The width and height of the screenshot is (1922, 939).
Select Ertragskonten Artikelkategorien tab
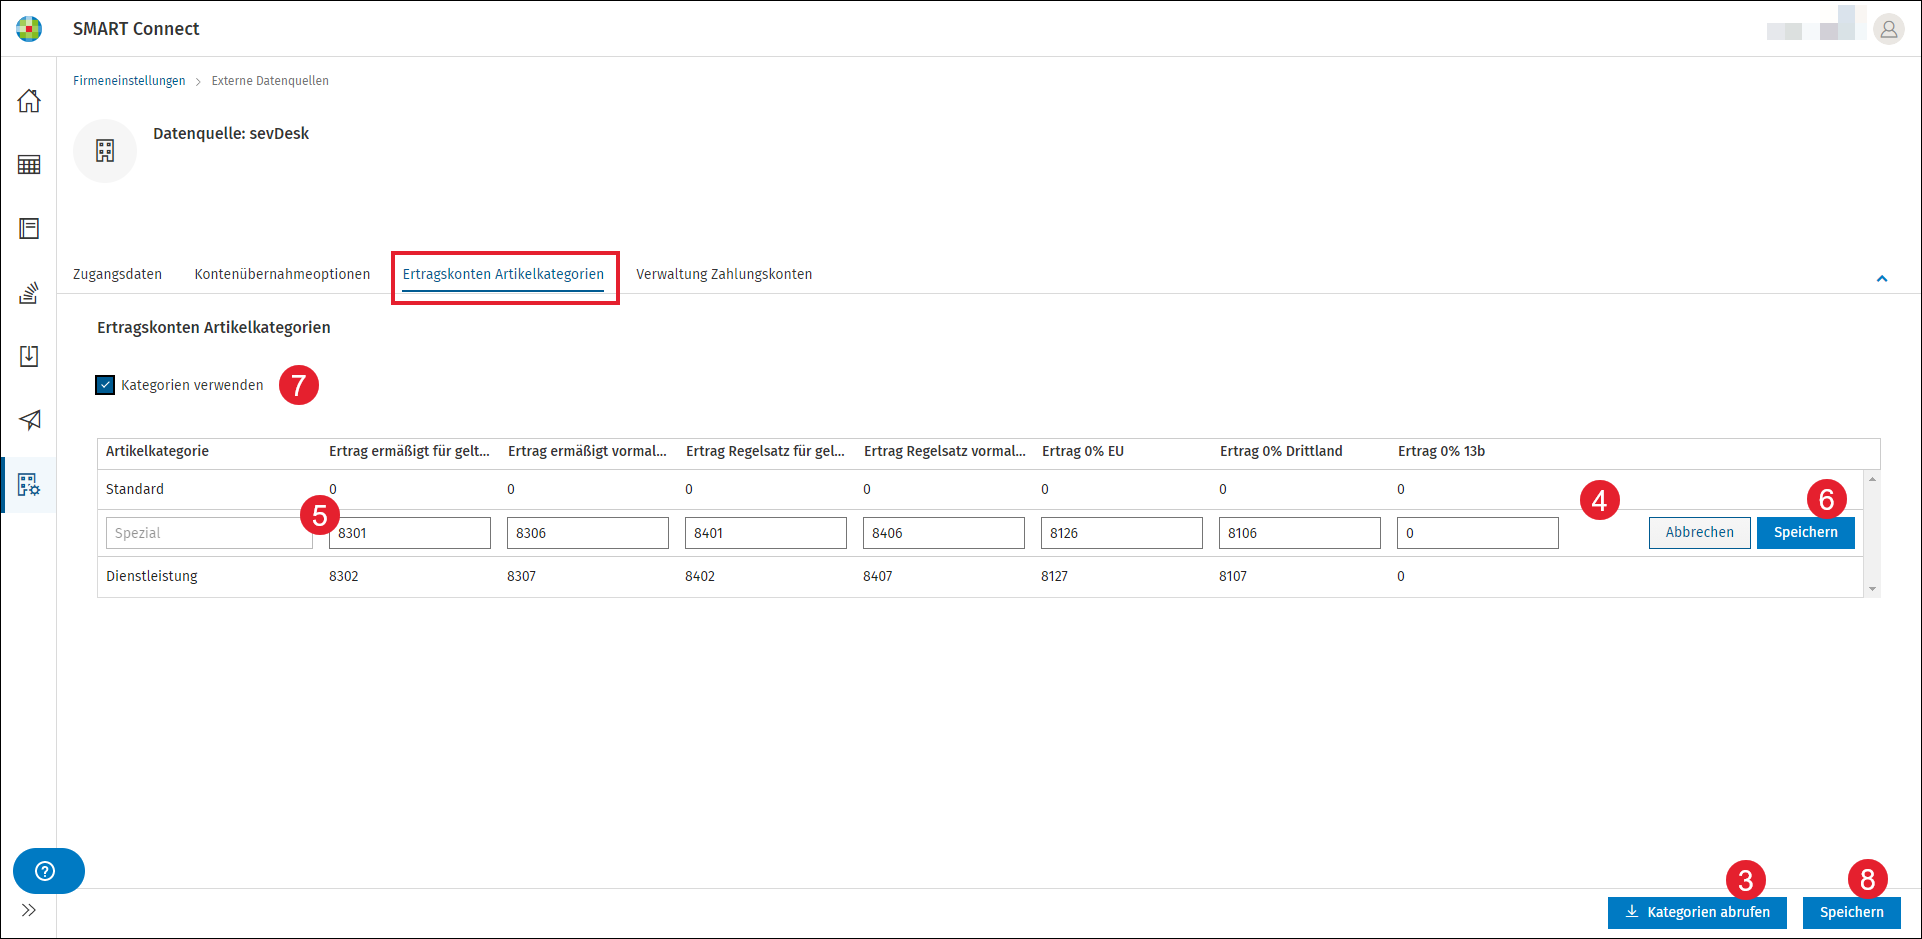tap(503, 274)
